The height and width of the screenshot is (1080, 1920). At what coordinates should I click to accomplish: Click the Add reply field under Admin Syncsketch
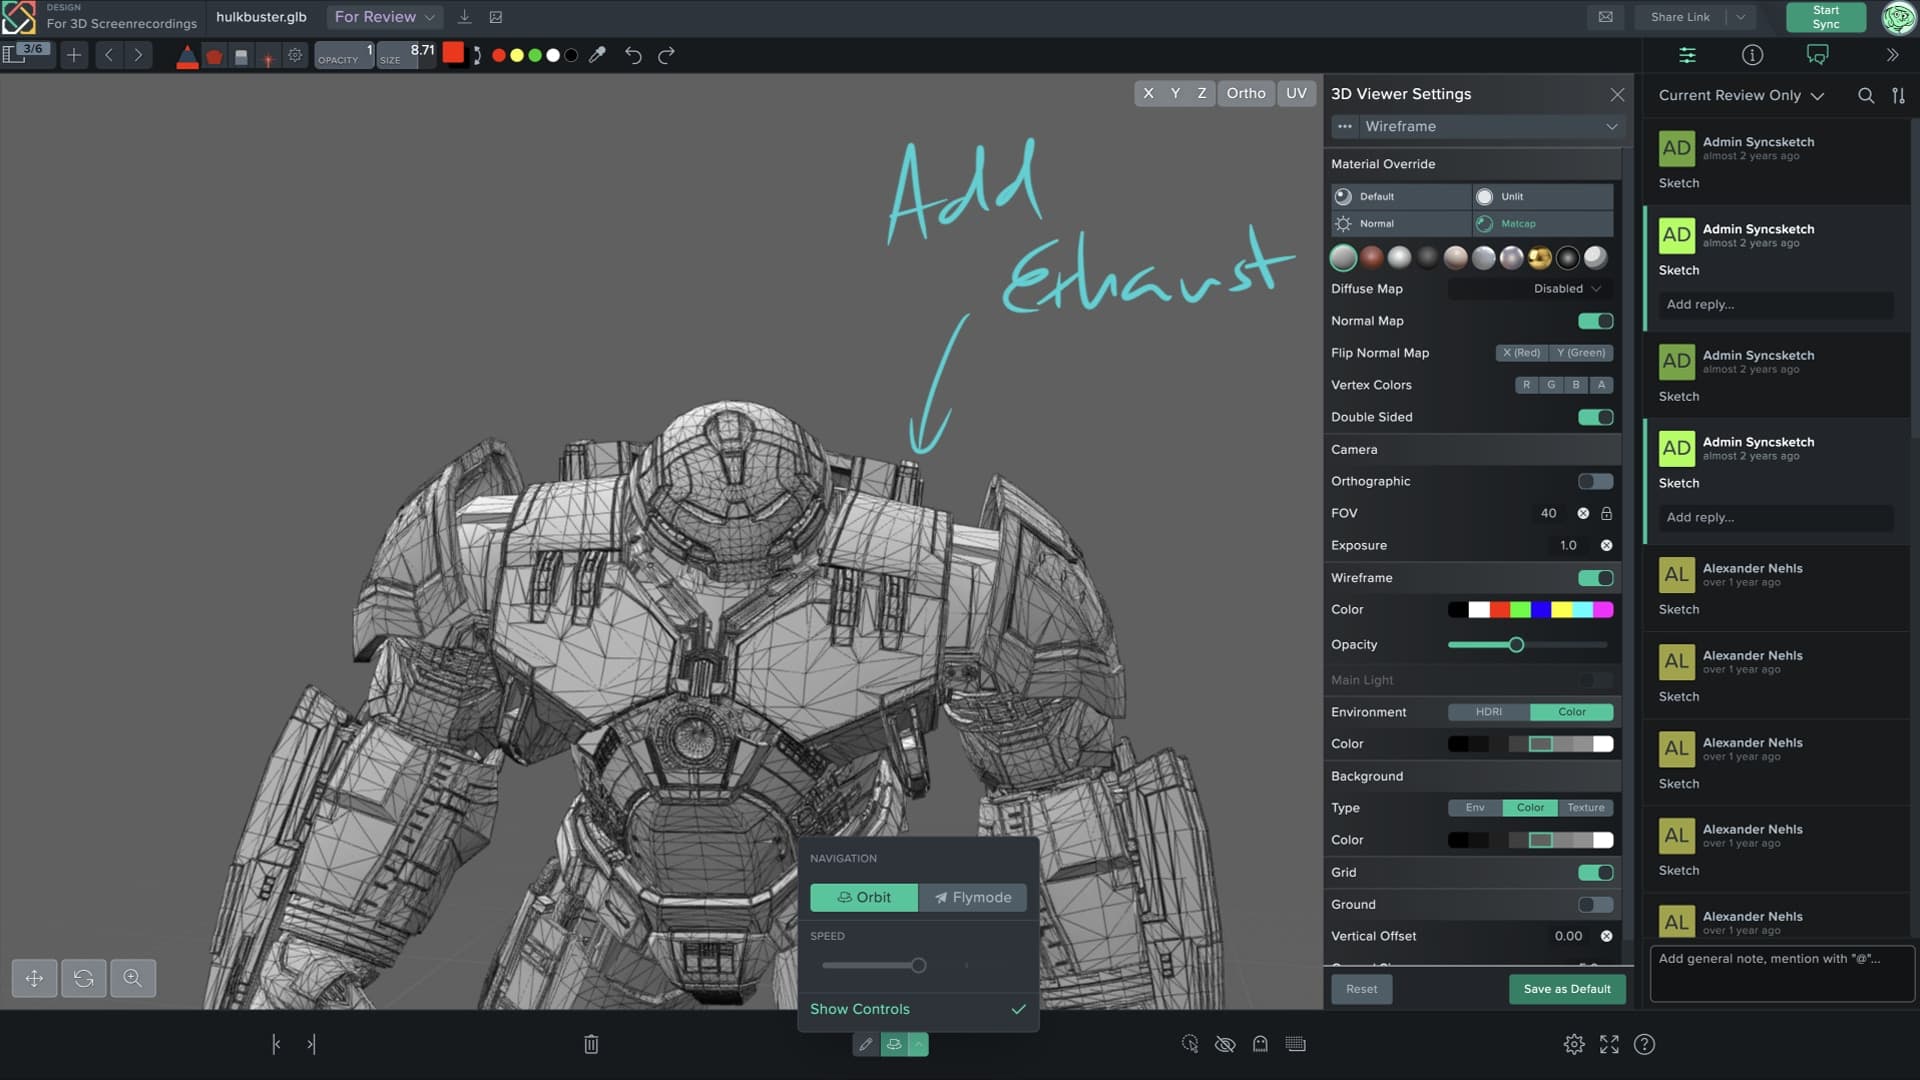pyautogui.click(x=1775, y=304)
